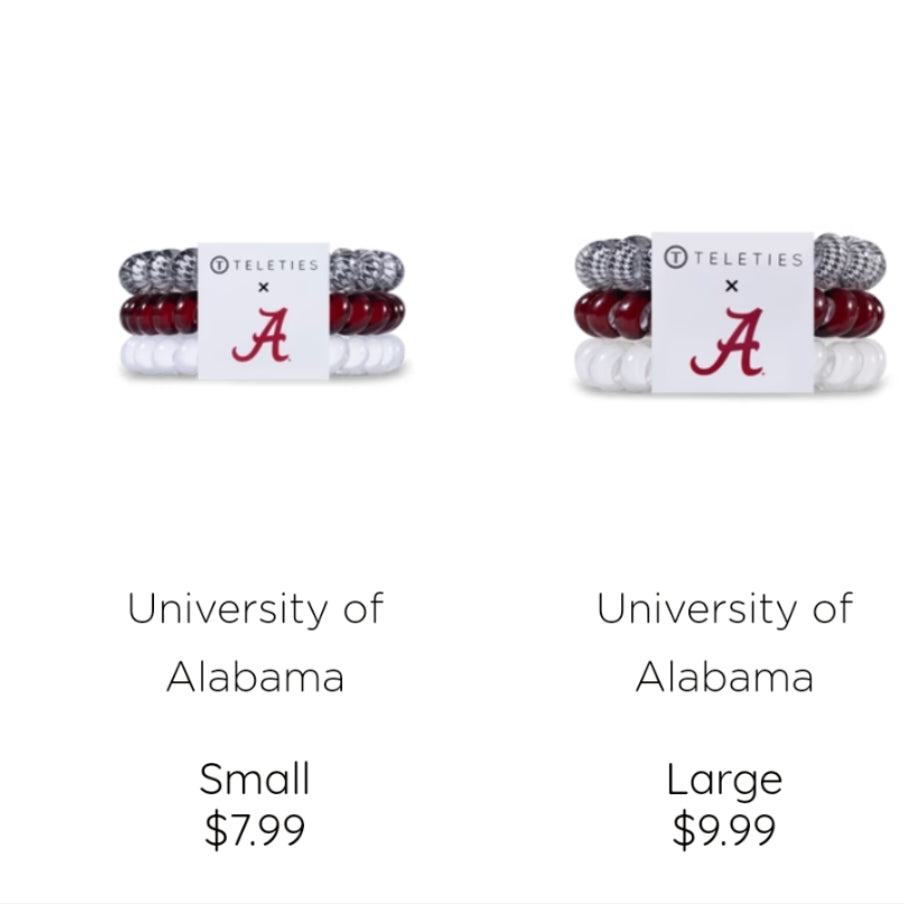The image size is (904, 904).
Task: Click the white hair tie in small pack
Action: [160, 355]
